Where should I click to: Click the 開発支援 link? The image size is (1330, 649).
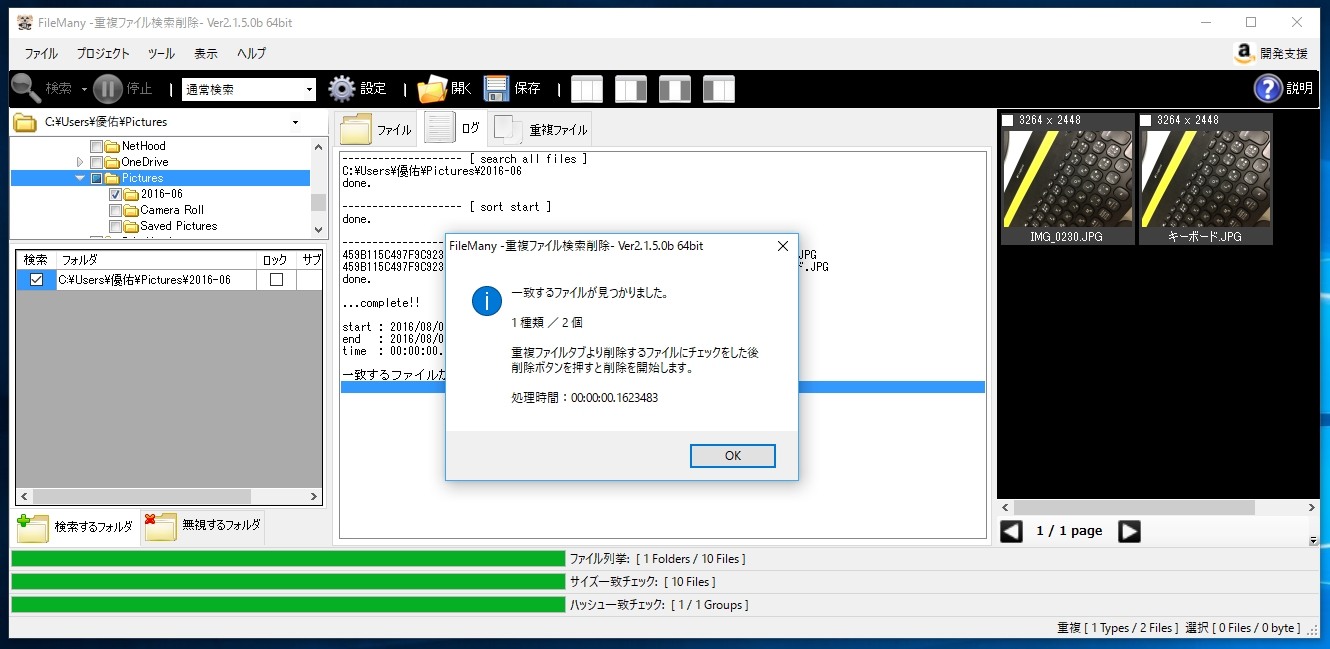click(1283, 54)
